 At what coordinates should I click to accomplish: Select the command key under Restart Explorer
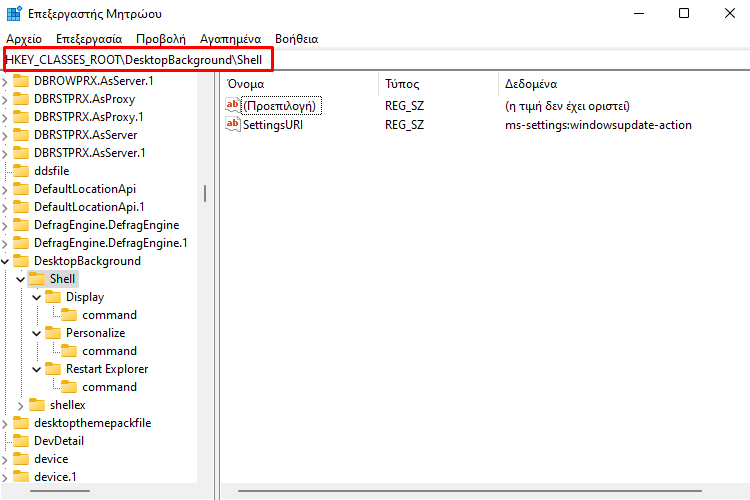click(110, 387)
